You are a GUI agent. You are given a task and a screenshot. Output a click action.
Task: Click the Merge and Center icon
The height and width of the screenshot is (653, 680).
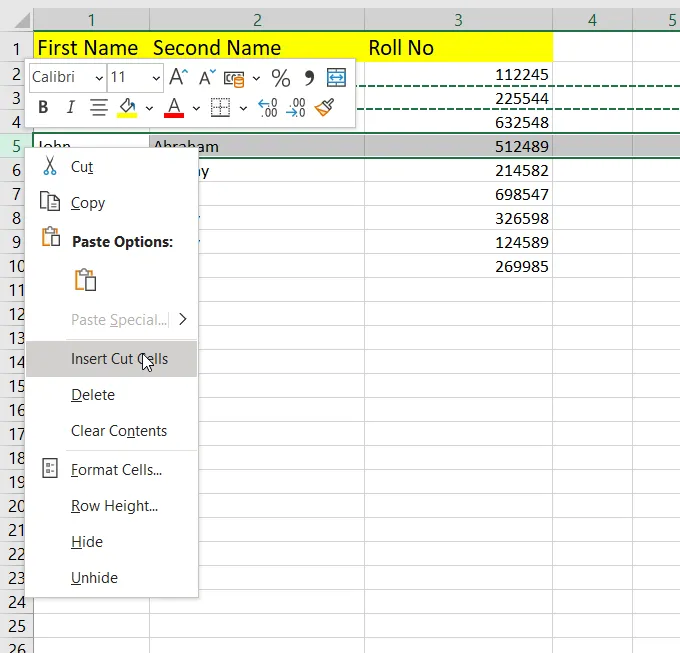(336, 77)
